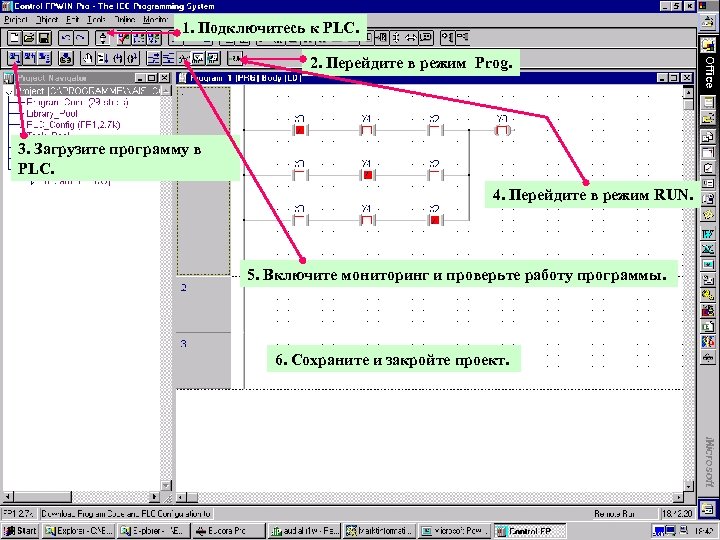Open the Edit menu

(x=73, y=20)
